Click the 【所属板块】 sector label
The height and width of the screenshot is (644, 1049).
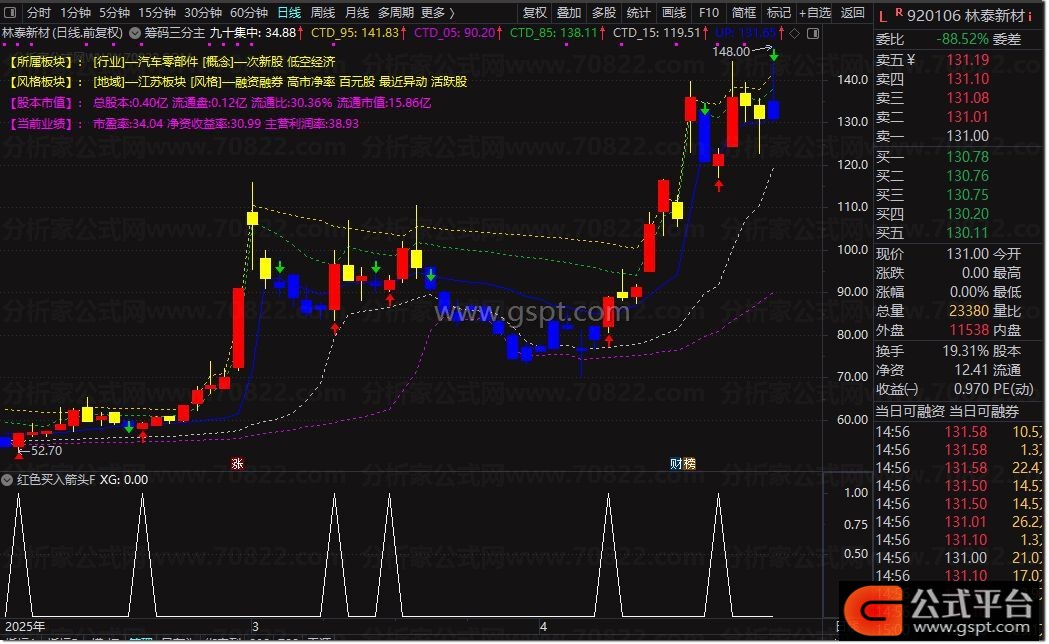(x=41, y=62)
